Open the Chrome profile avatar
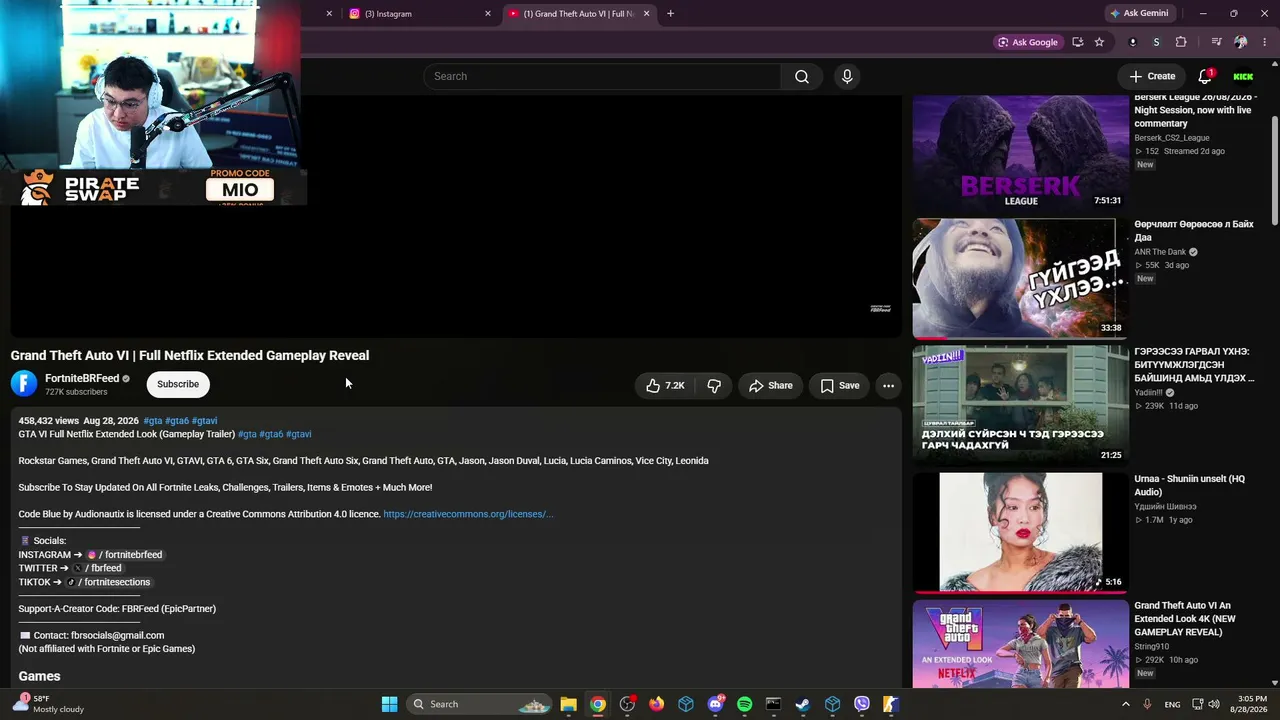This screenshot has height=720, width=1280. point(1240,42)
